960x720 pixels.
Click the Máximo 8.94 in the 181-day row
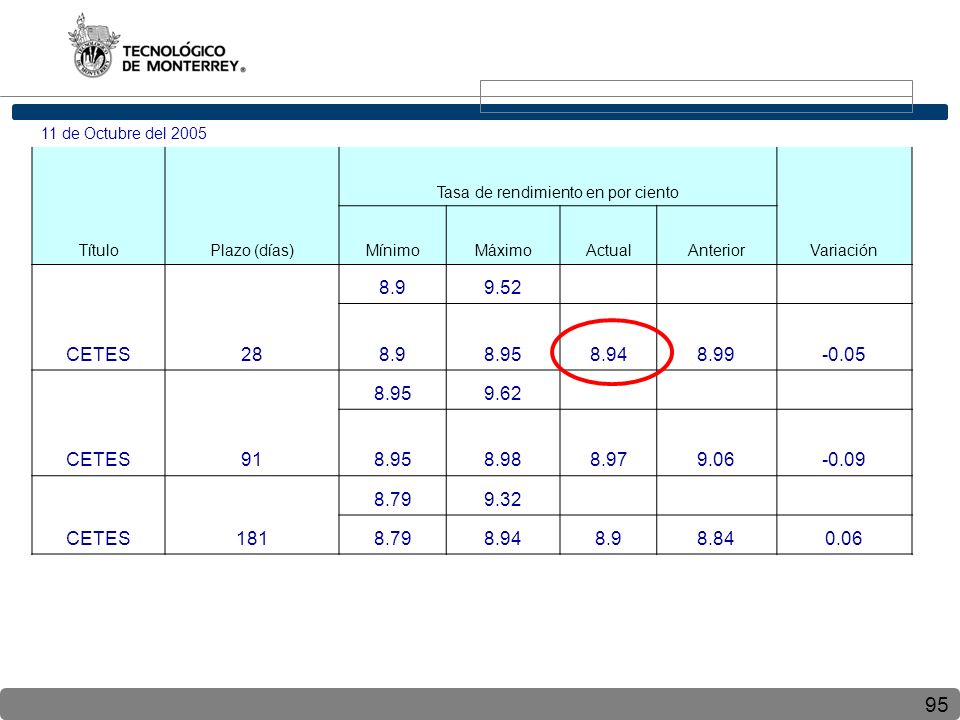502,538
